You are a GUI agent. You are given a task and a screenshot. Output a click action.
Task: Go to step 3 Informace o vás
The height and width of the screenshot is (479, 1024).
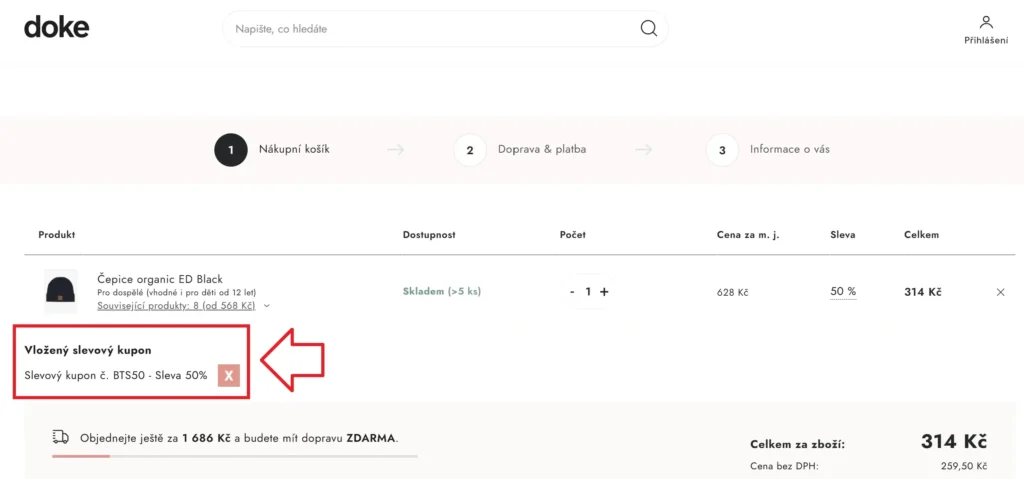point(789,149)
